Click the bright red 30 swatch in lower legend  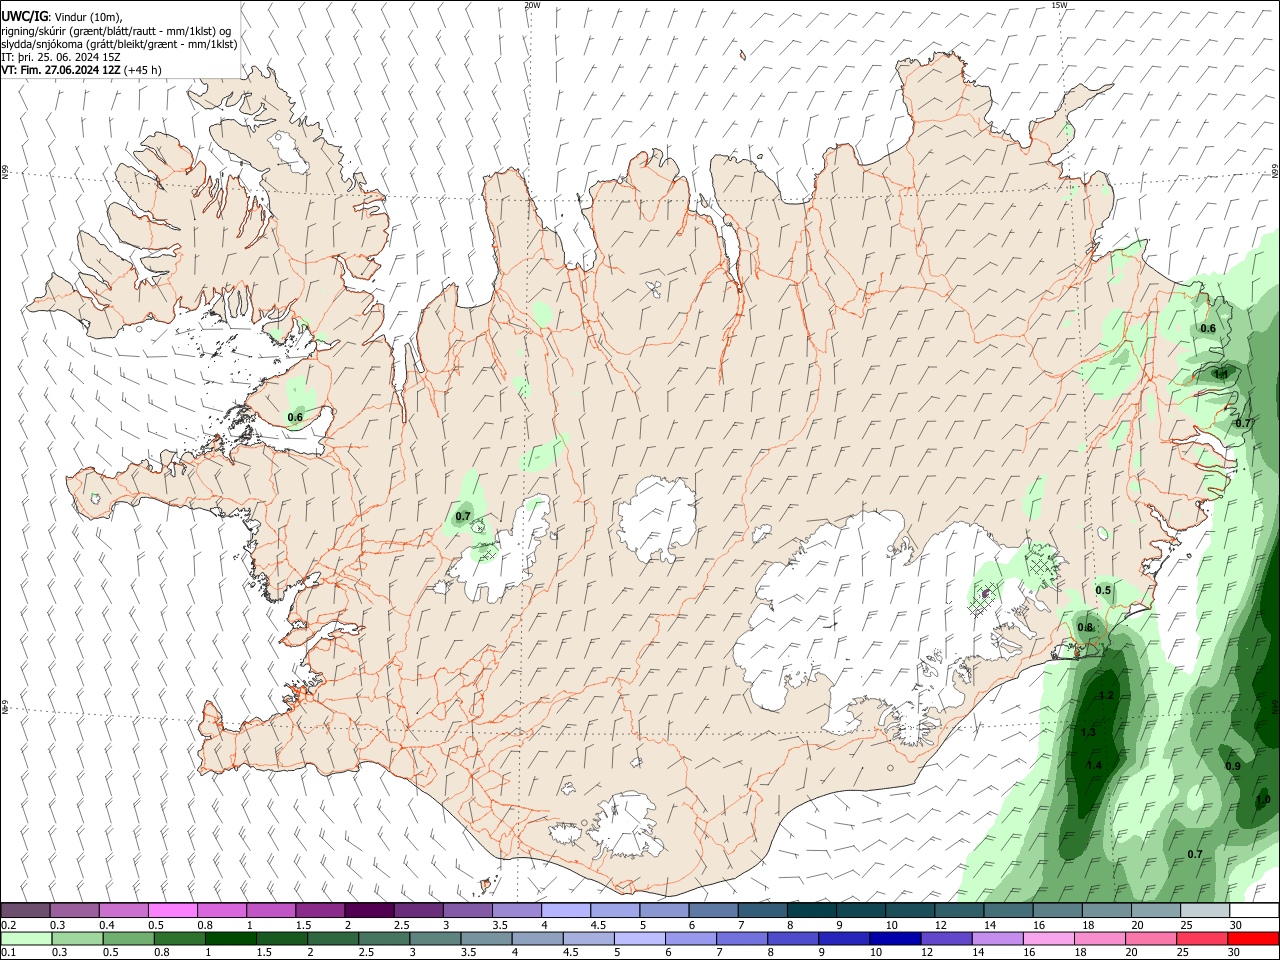click(x=1254, y=939)
